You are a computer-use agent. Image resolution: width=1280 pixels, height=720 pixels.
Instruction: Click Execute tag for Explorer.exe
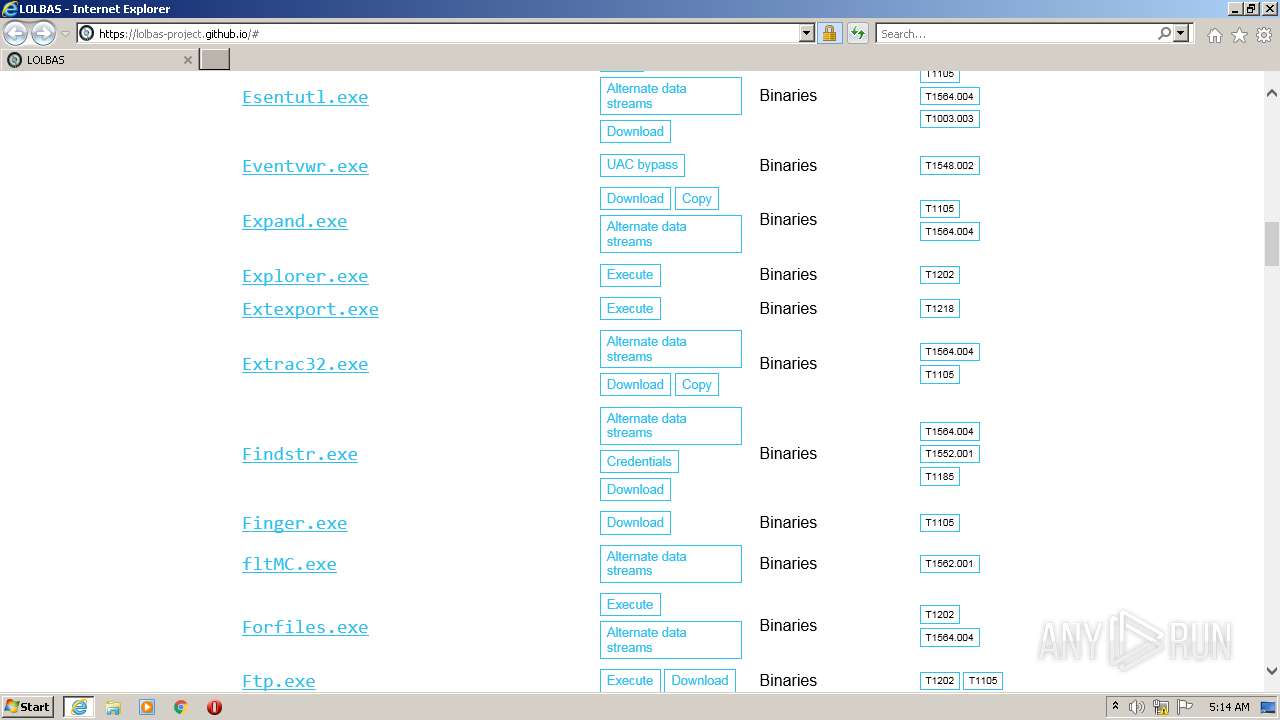click(630, 275)
